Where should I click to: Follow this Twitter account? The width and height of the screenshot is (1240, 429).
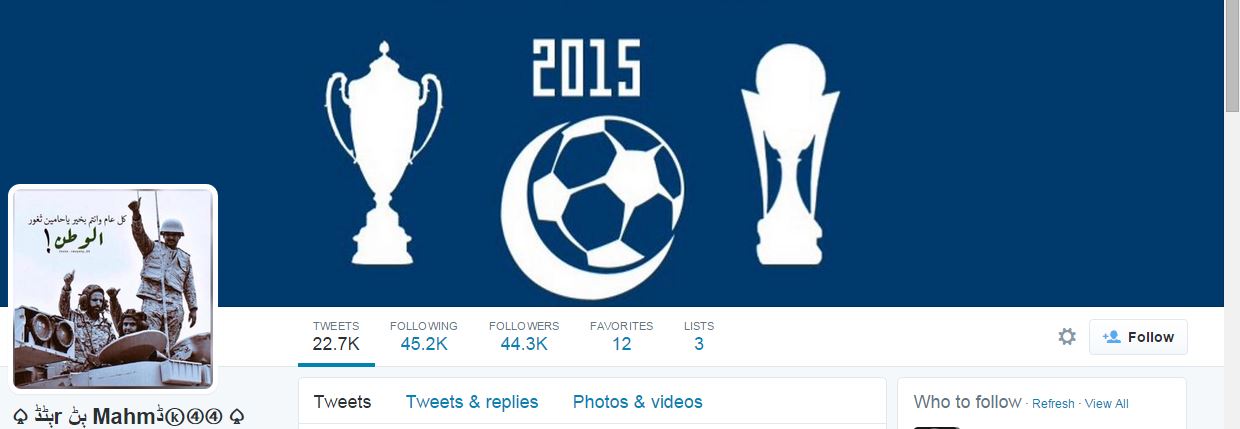pos(1138,337)
